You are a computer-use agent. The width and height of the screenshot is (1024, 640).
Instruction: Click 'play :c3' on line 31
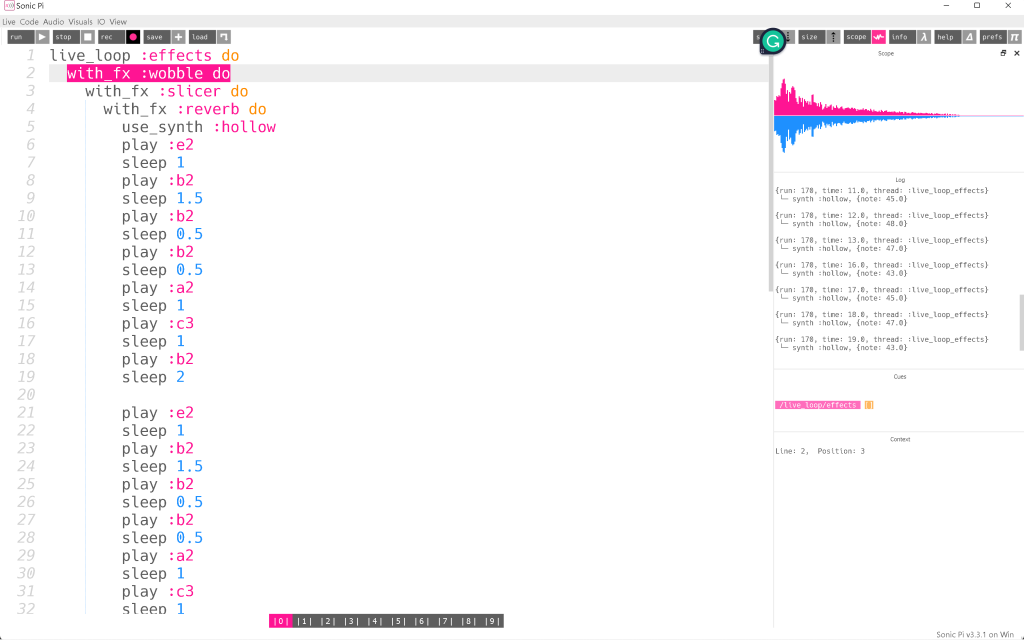coord(157,592)
